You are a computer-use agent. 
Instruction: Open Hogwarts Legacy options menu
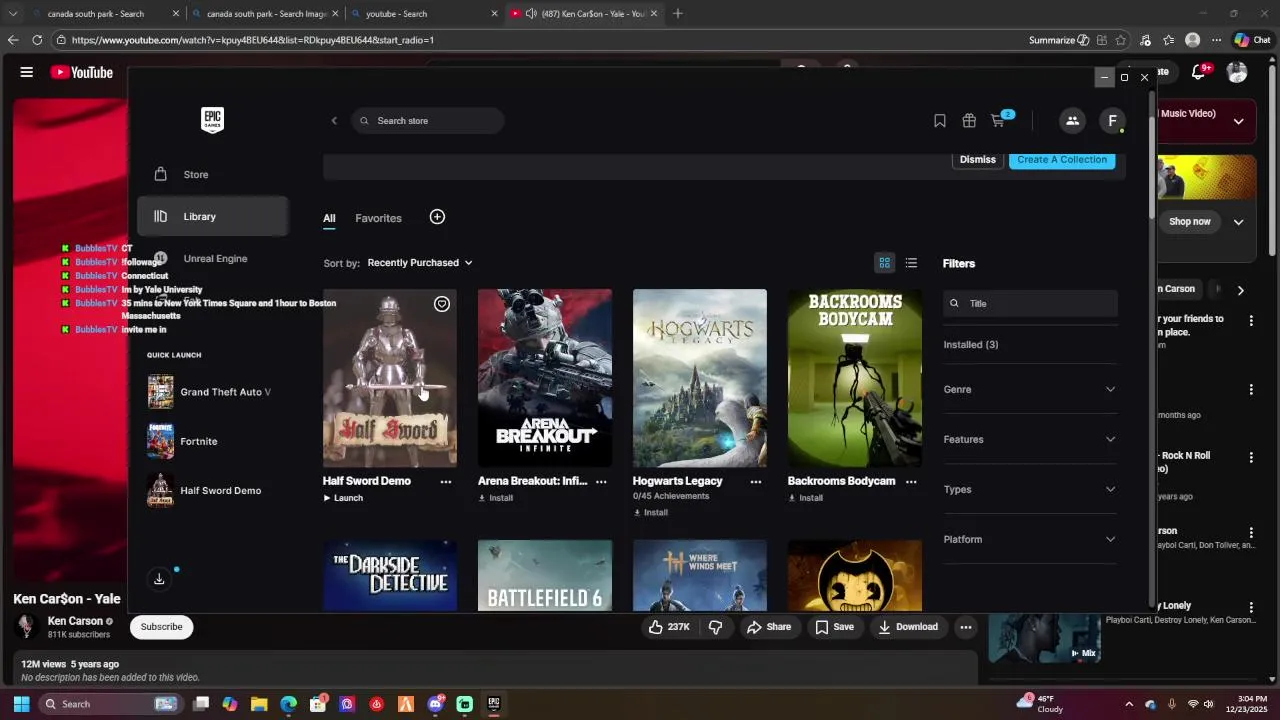click(x=756, y=481)
